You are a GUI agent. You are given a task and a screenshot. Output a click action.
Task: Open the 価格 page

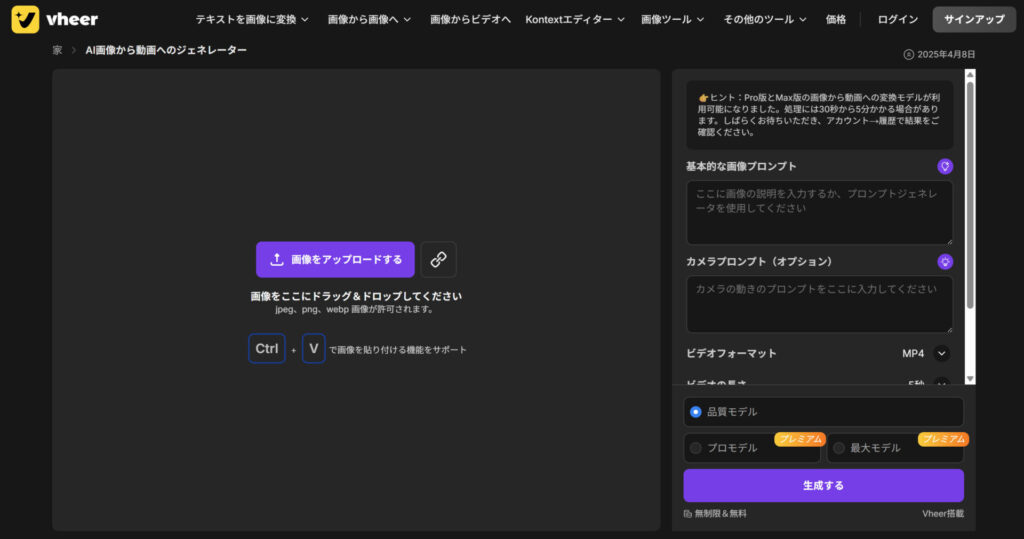(836, 19)
